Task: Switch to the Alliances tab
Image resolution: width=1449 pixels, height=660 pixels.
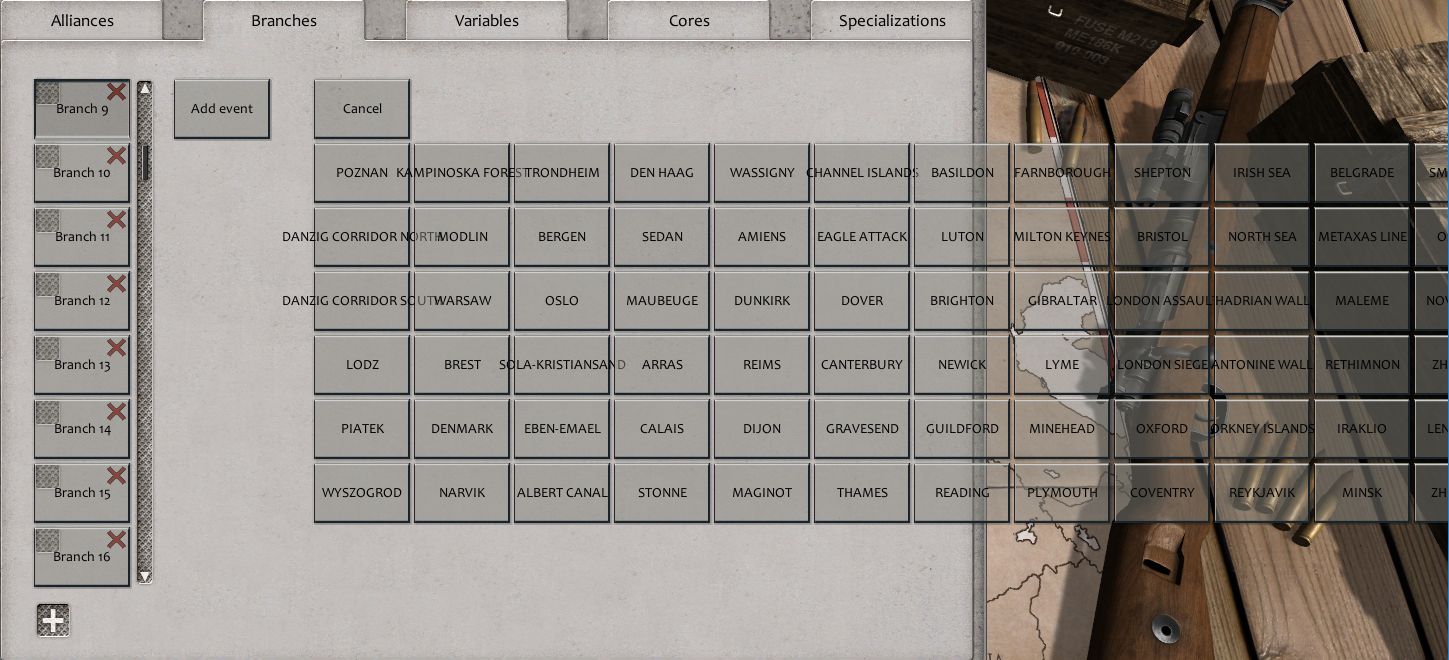Action: [x=82, y=20]
